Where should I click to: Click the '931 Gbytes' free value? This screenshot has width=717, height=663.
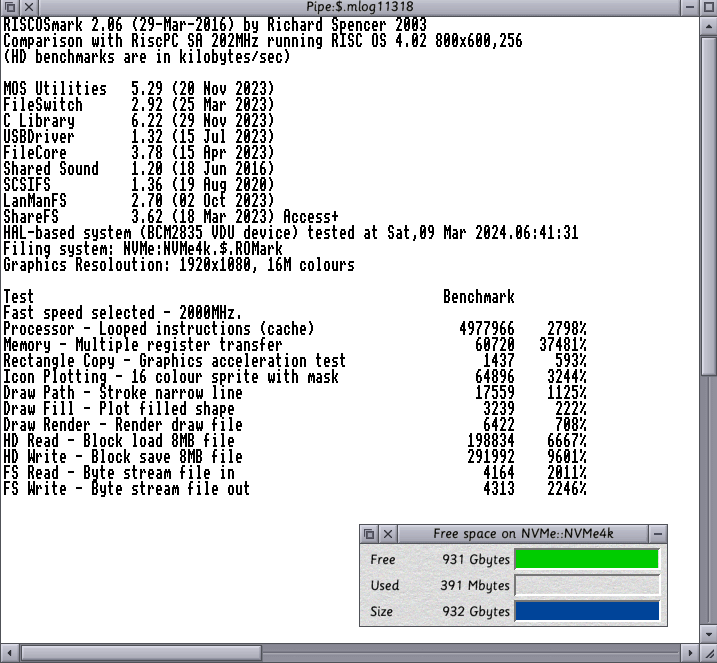[x=476, y=559]
